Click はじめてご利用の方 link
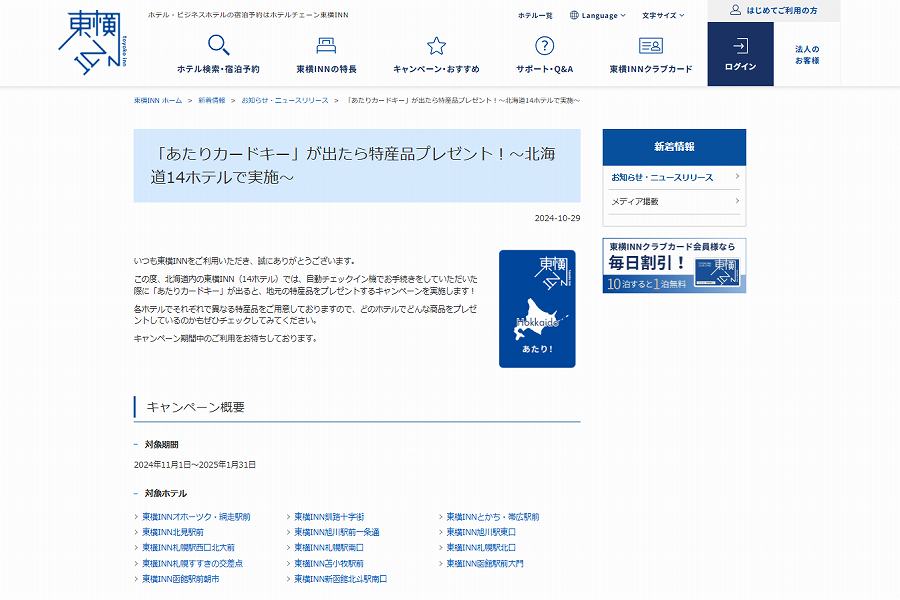This screenshot has height=600, width=900. pyautogui.click(x=782, y=10)
